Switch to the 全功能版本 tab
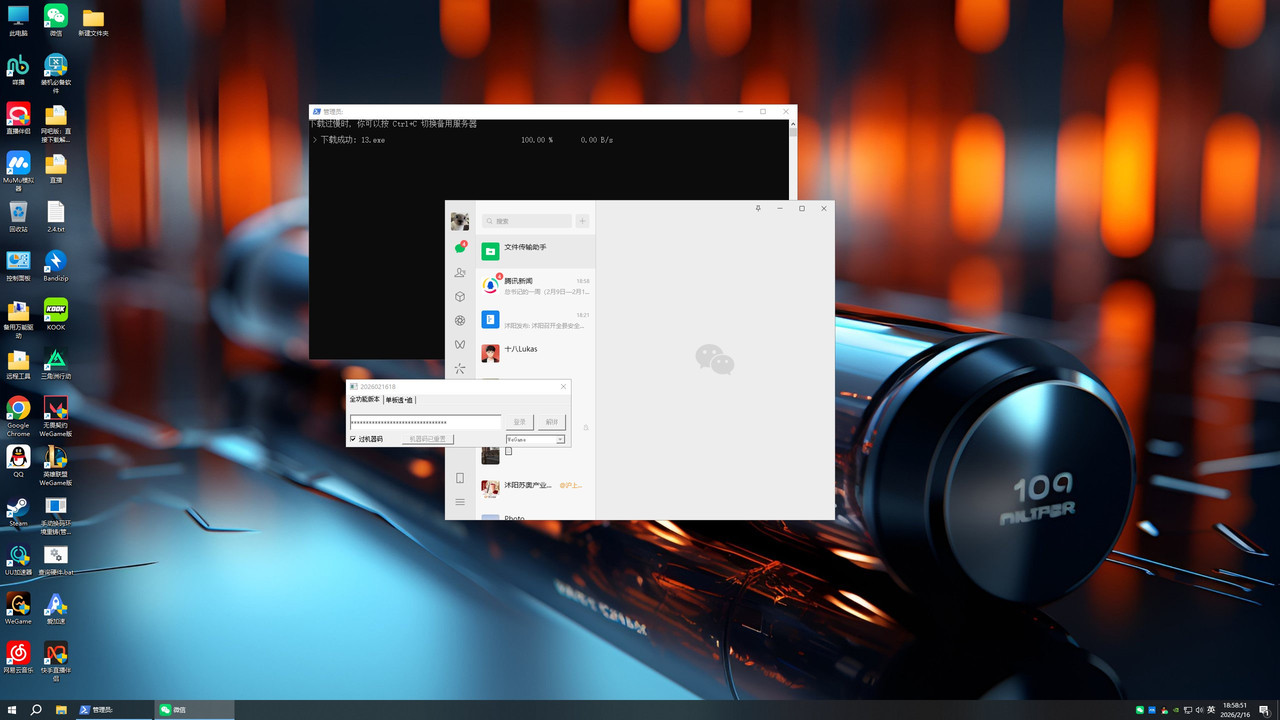The height and width of the screenshot is (720, 1280). coord(364,400)
